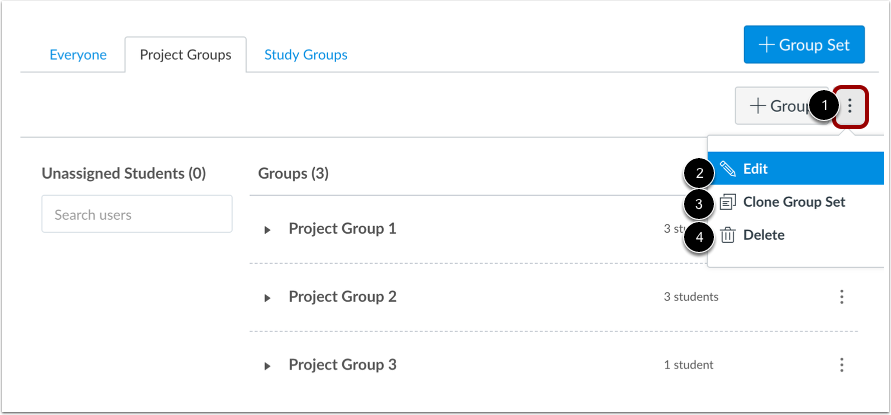
Task: Switch to the Everyone tab
Action: [78, 55]
